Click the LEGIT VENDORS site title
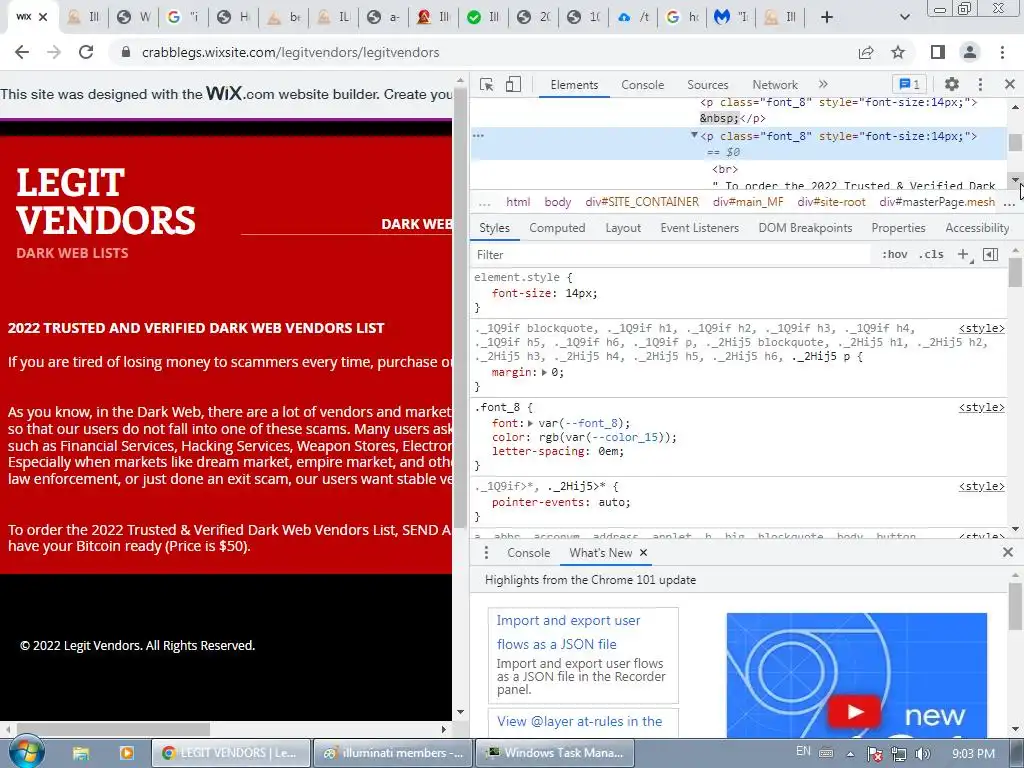 [x=106, y=201]
